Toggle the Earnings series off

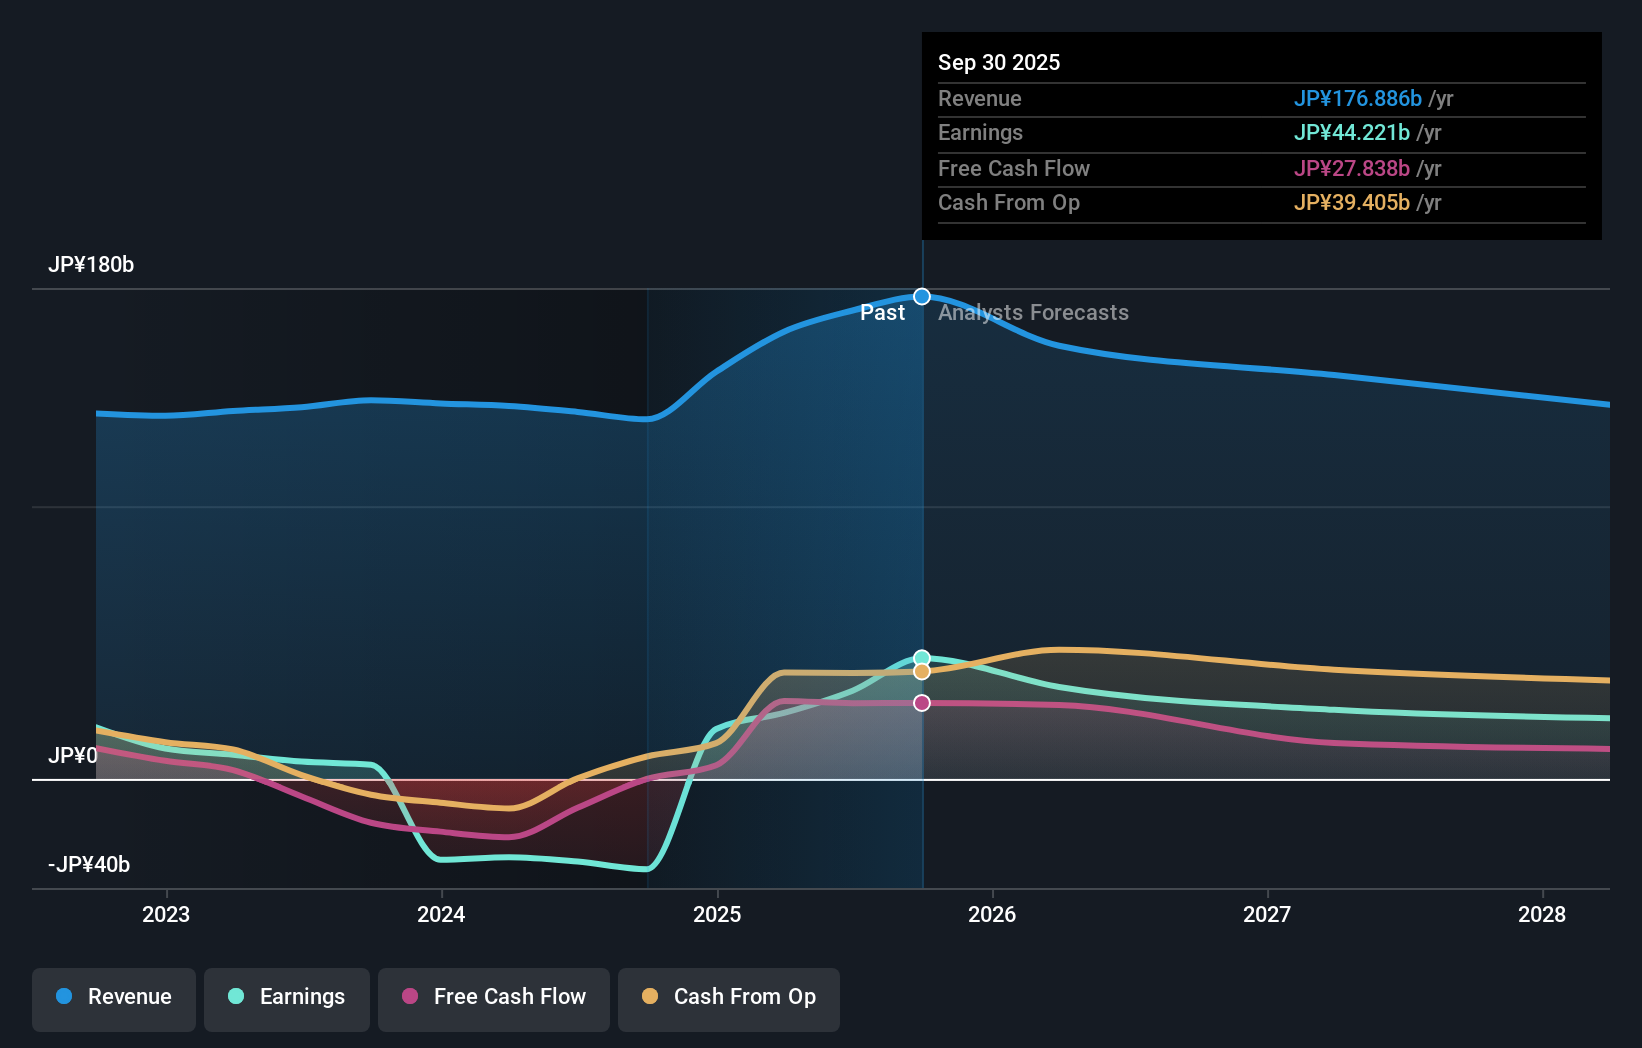tap(286, 997)
